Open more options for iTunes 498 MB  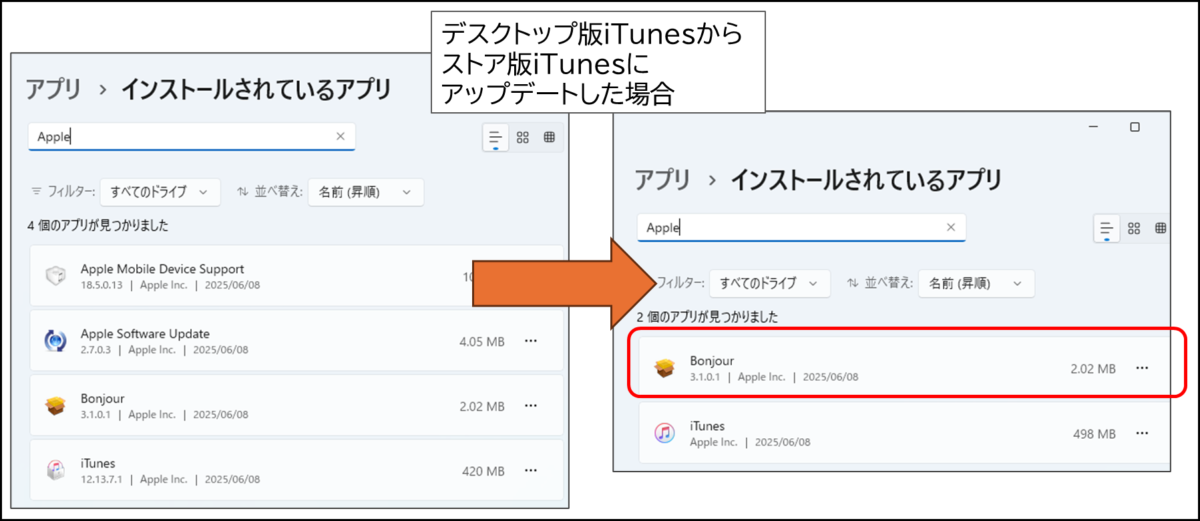click(1142, 434)
